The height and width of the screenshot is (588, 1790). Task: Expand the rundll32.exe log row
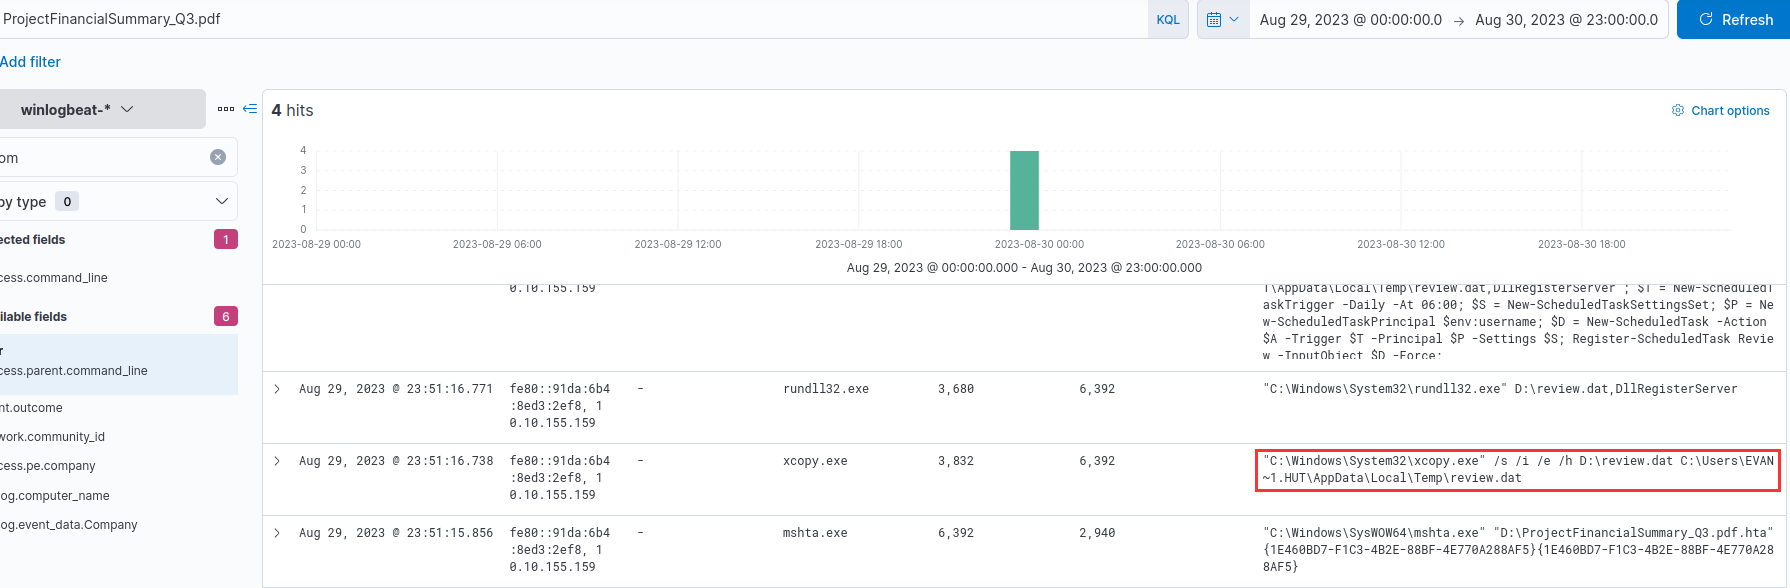[x=277, y=389]
